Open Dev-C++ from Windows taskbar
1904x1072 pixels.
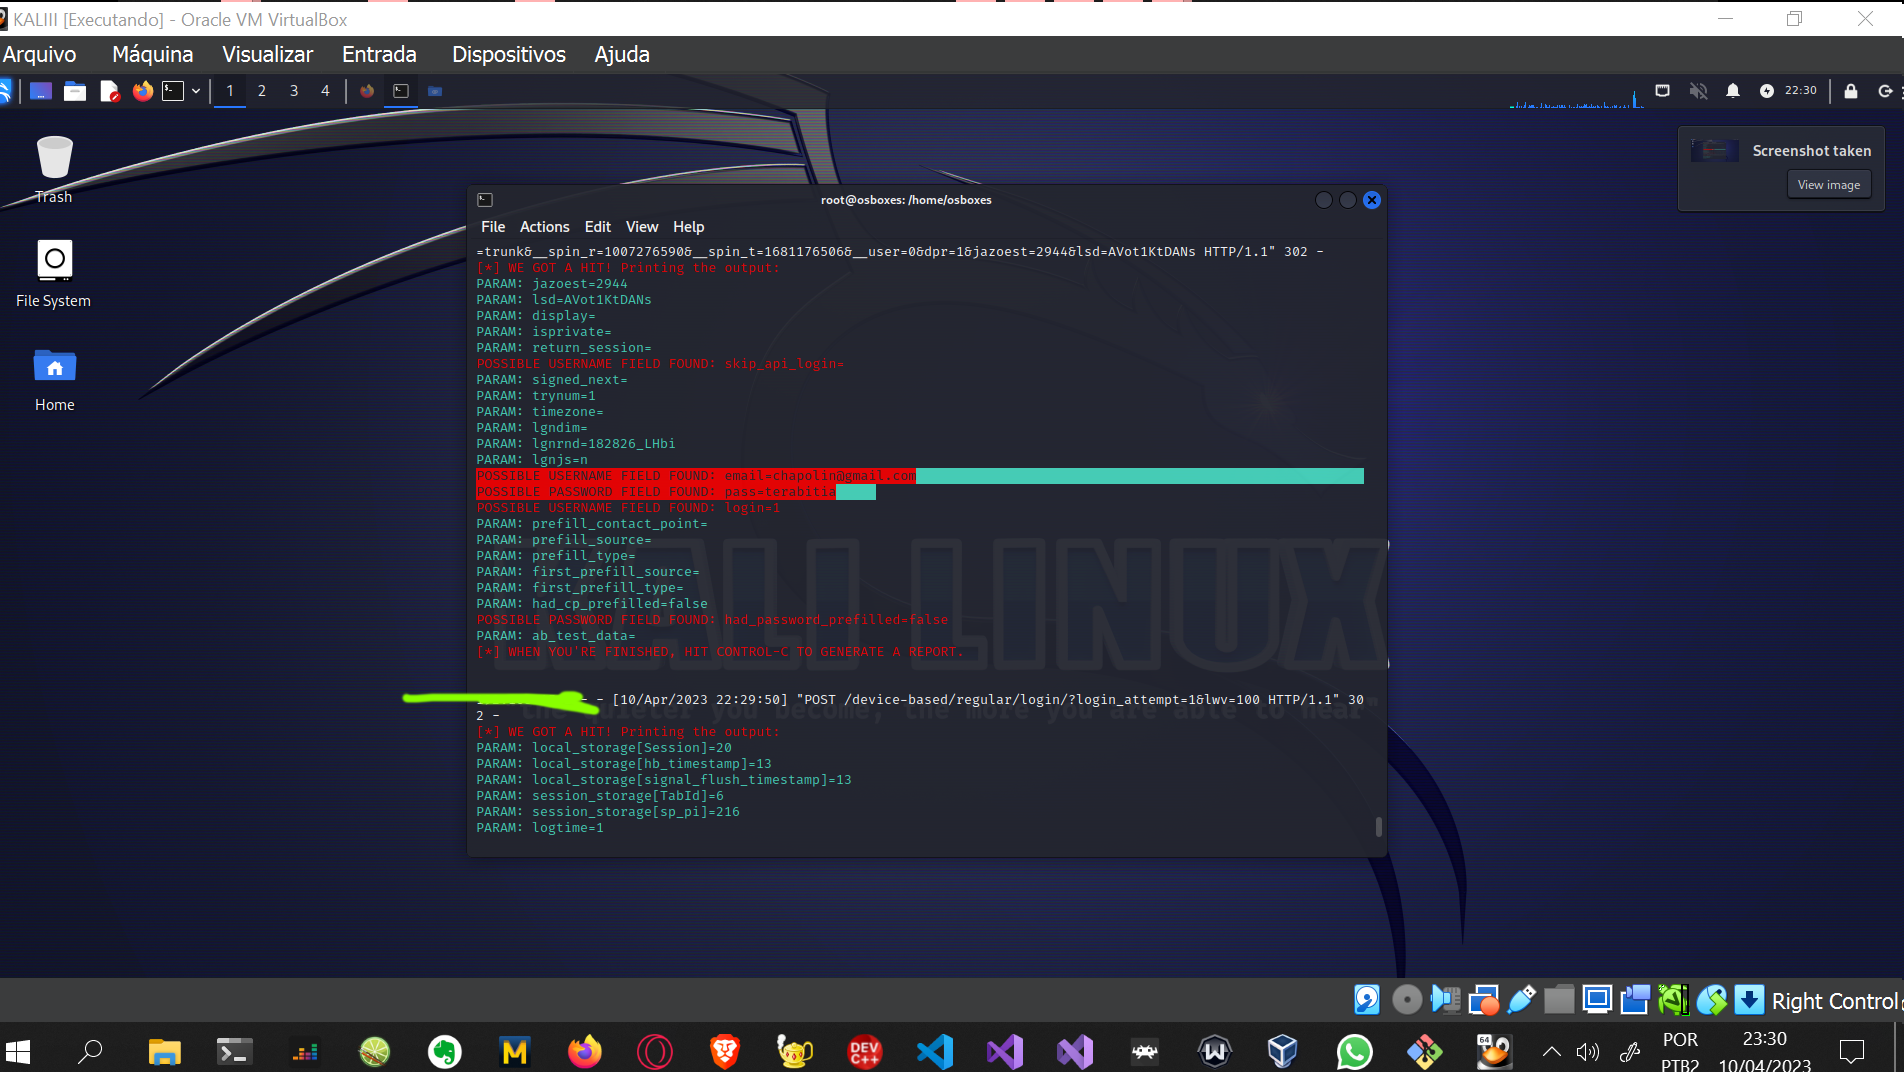(865, 1051)
